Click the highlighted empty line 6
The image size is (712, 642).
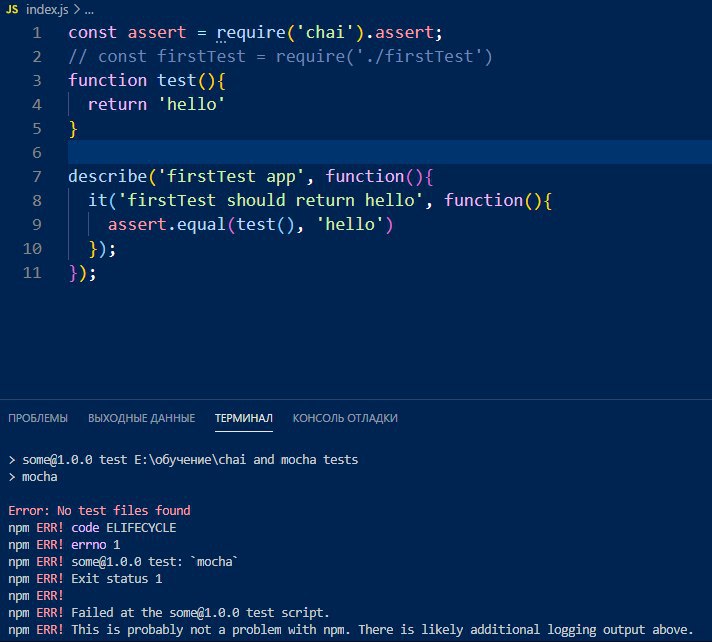click(x=390, y=152)
